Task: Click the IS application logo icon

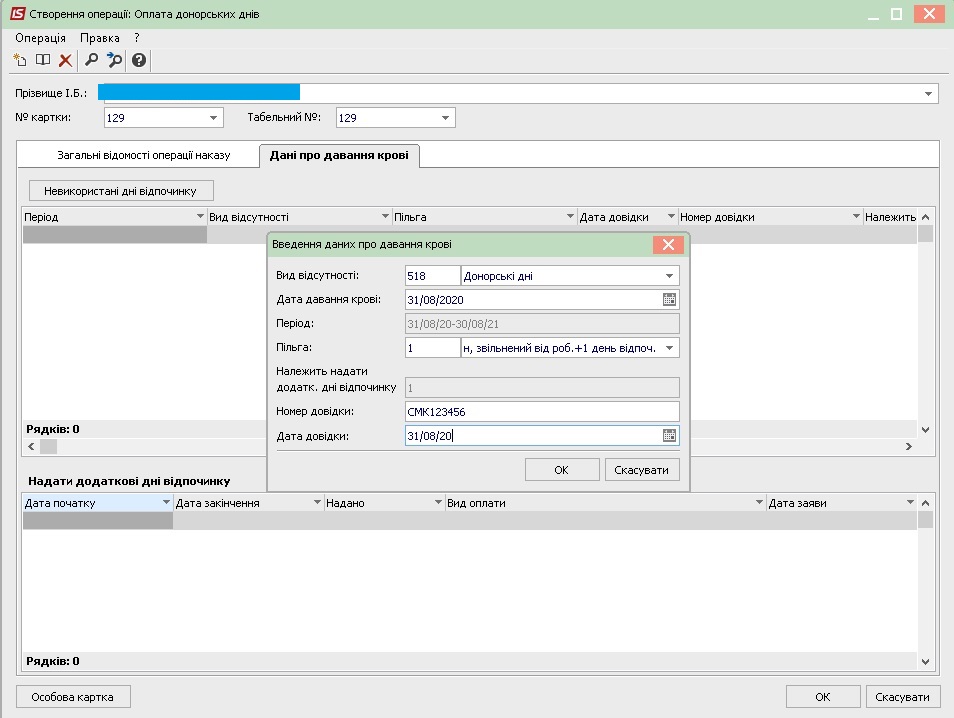Action: pyautogui.click(x=18, y=13)
